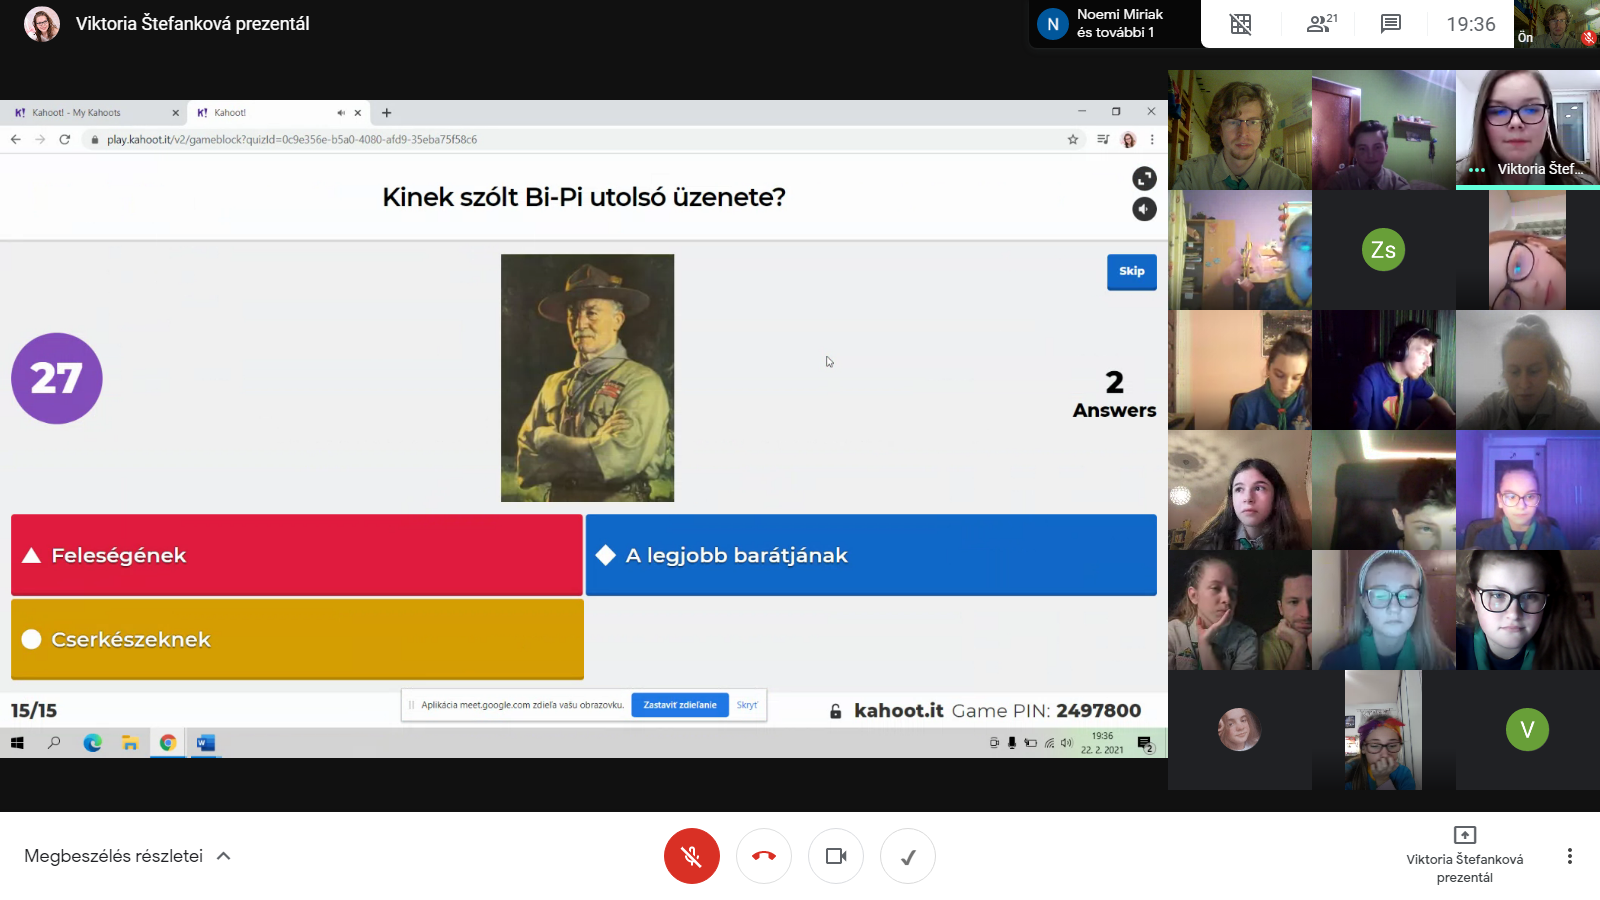The height and width of the screenshot is (900, 1600).
Task: Click presenter avatar beside Viktoria Štefanková prezentál
Action: [x=42, y=24]
